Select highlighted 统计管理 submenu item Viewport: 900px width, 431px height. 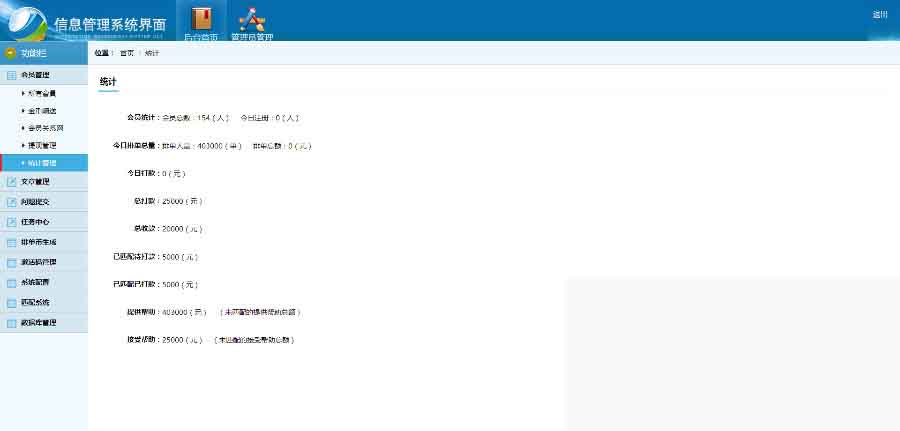(x=44, y=163)
